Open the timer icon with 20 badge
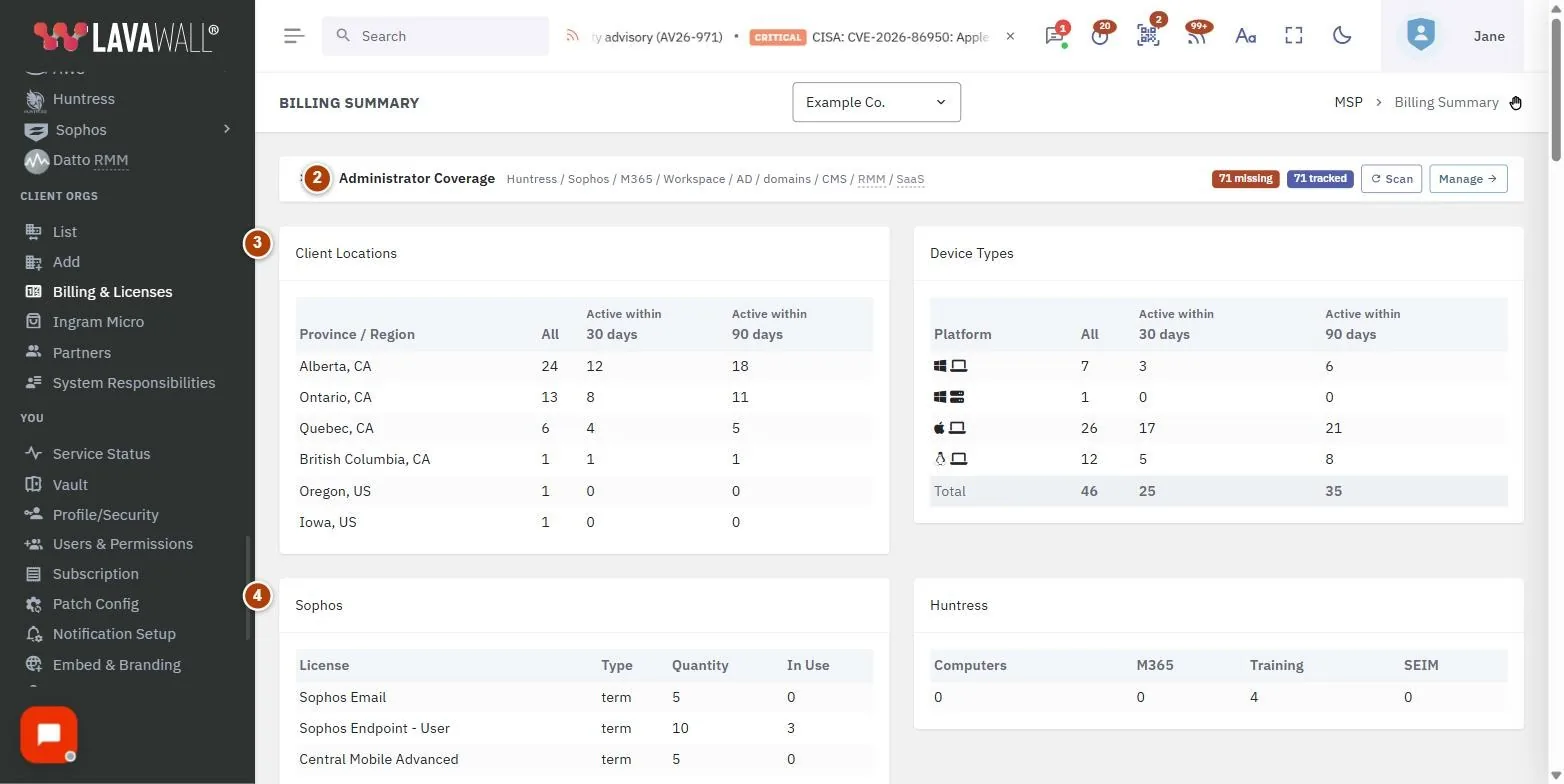This screenshot has height=784, width=1564. [x=1100, y=36]
